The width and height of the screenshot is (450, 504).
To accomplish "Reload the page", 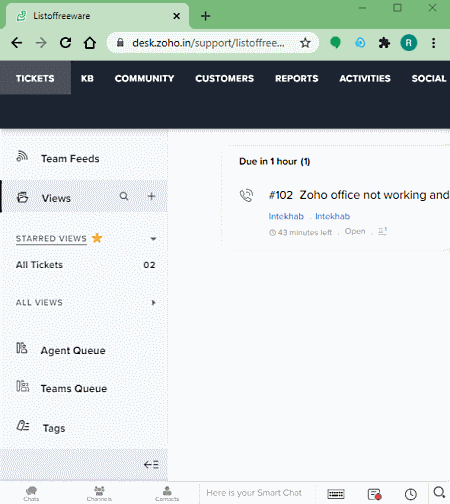I will coord(65,43).
